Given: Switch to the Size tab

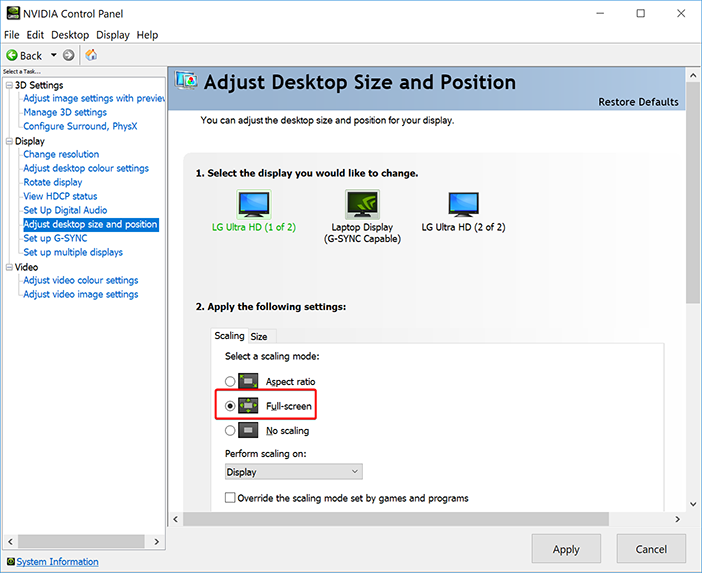Looking at the screenshot, I should click(259, 336).
